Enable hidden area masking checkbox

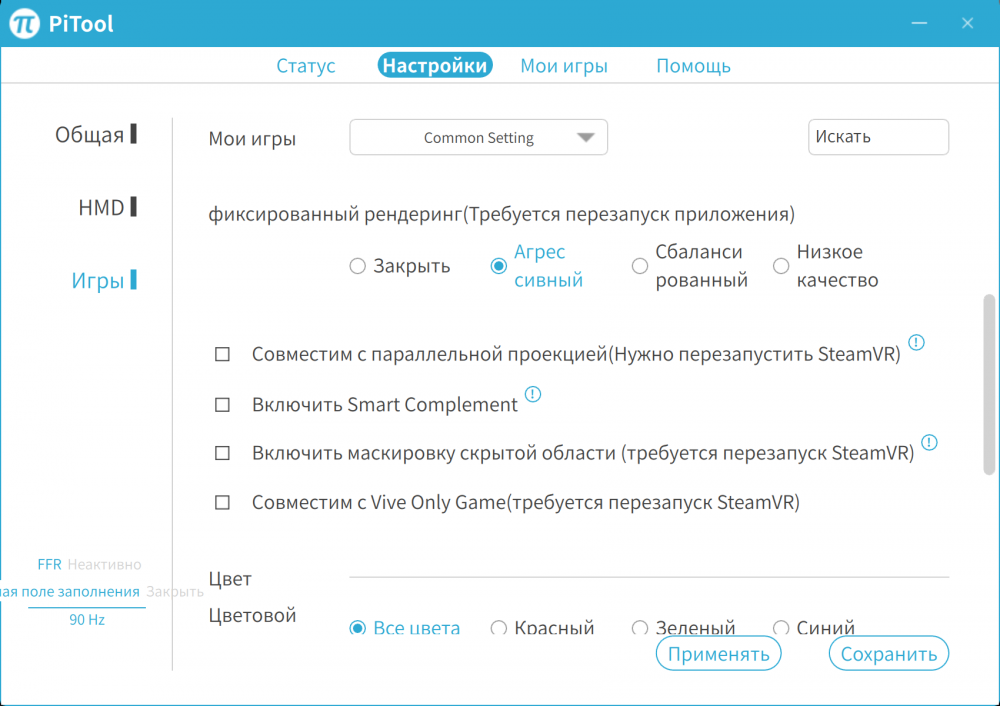tap(222, 453)
